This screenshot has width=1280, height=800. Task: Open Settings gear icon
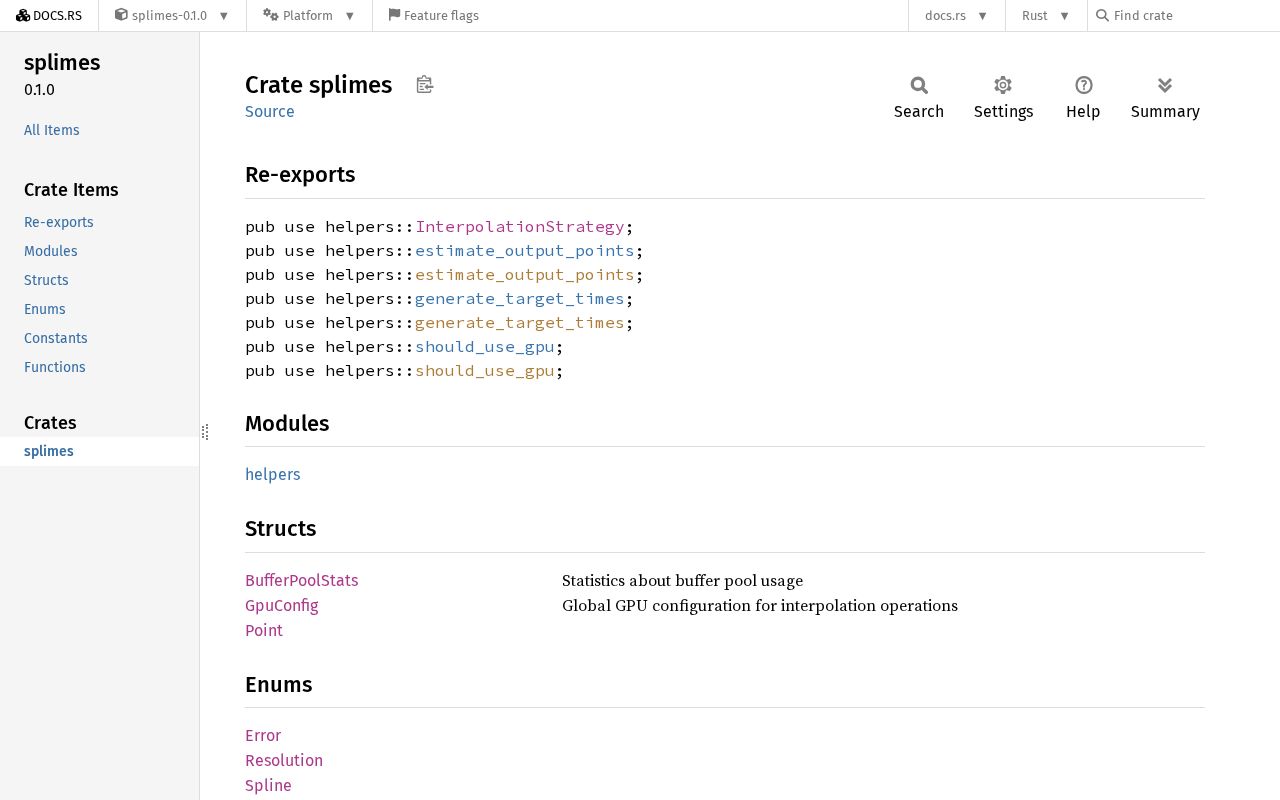pos(1003,85)
